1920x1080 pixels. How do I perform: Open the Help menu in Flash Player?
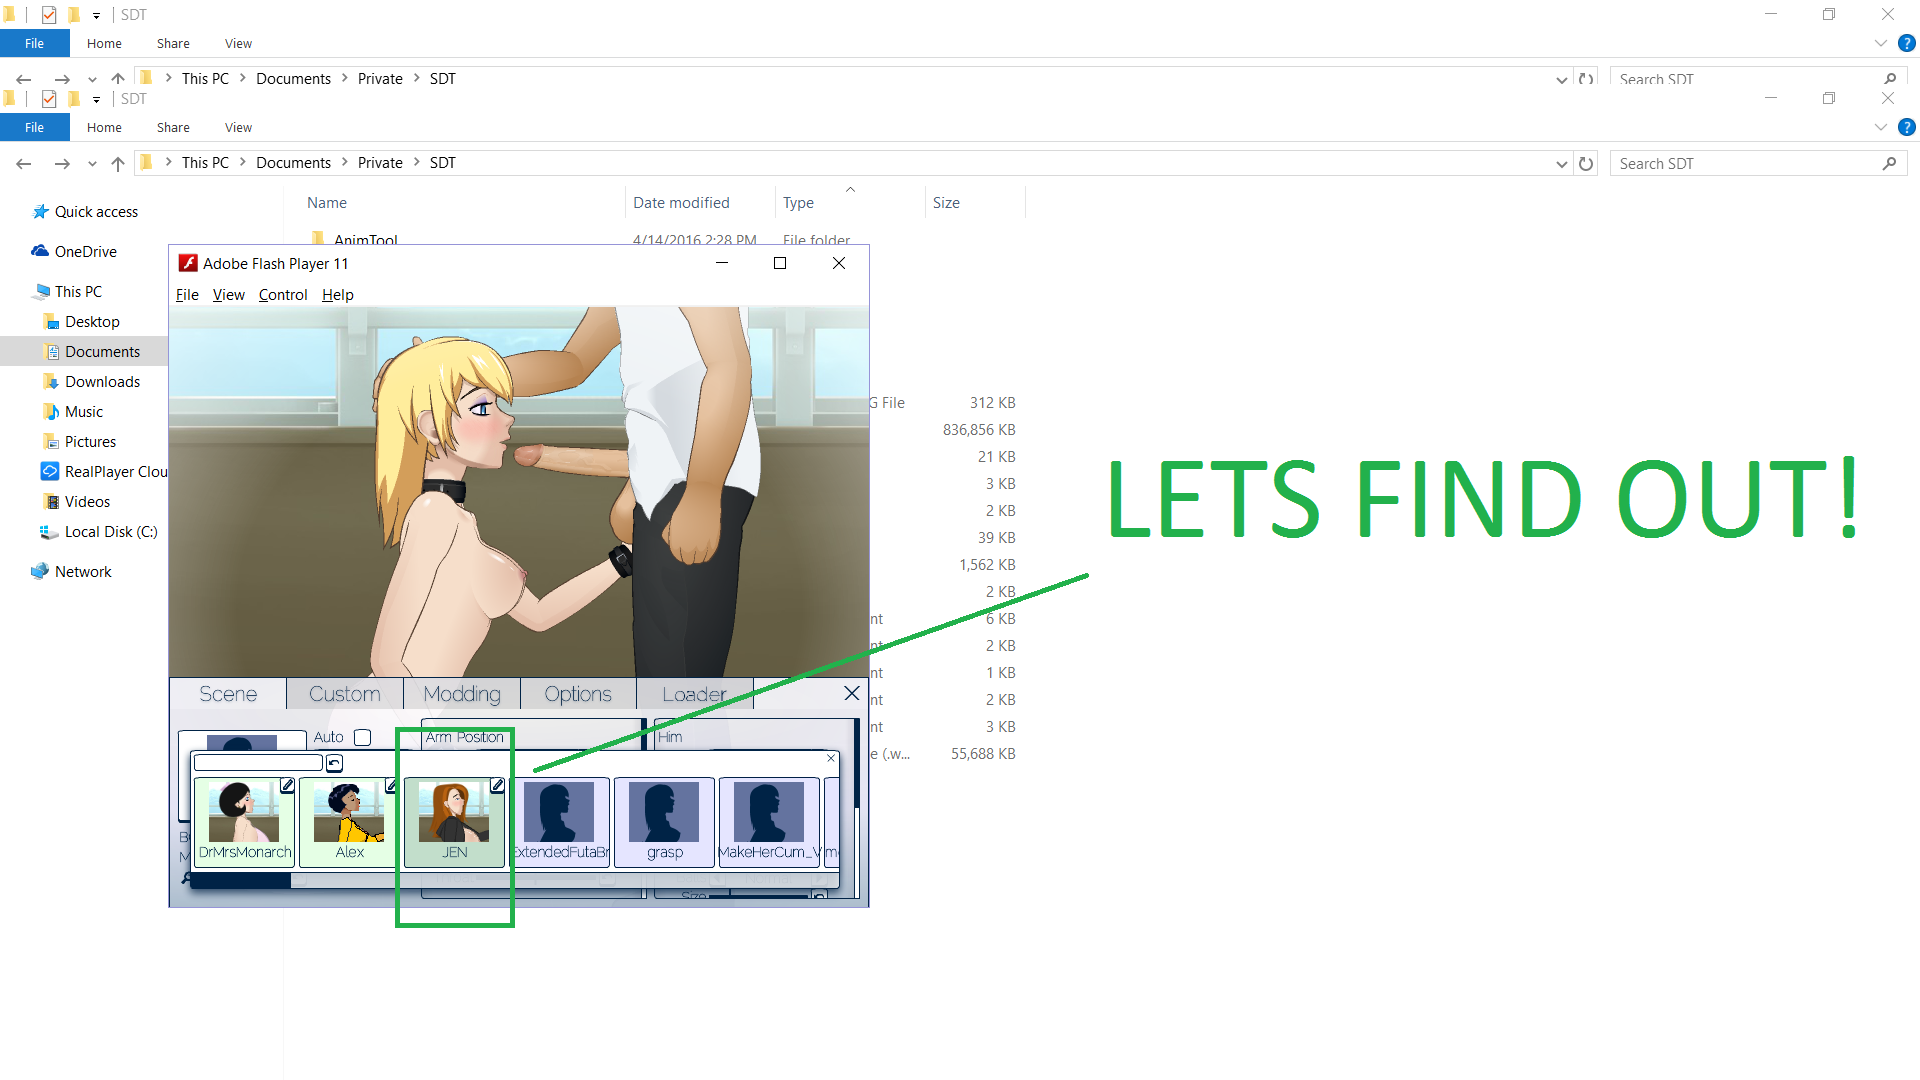pyautogui.click(x=337, y=295)
